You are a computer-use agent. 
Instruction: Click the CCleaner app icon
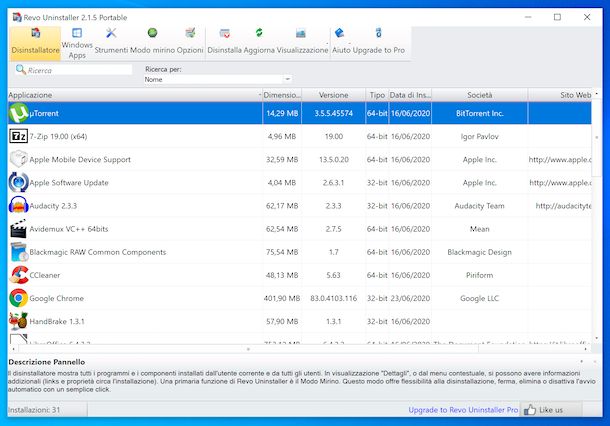click(19, 275)
